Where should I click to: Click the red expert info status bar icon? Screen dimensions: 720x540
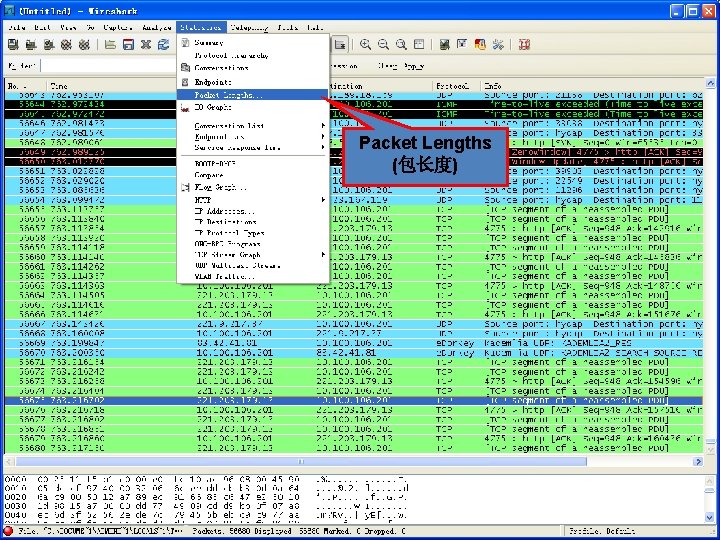pyautogui.click(x=8, y=531)
